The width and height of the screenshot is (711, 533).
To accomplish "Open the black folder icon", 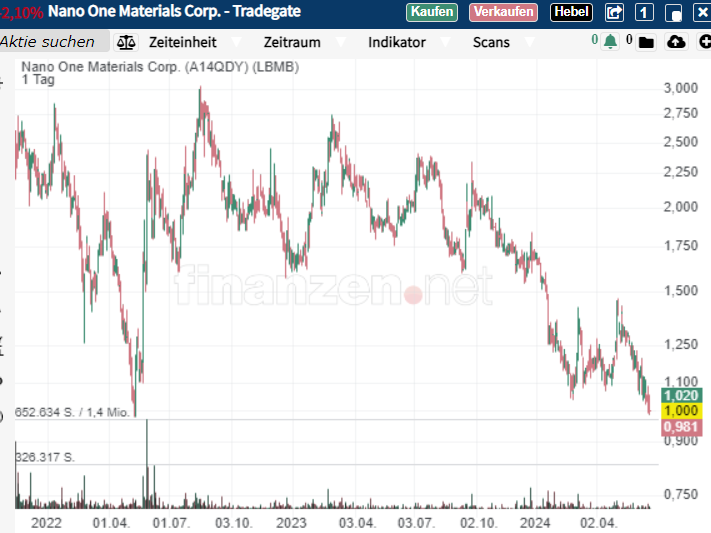I will (646, 43).
